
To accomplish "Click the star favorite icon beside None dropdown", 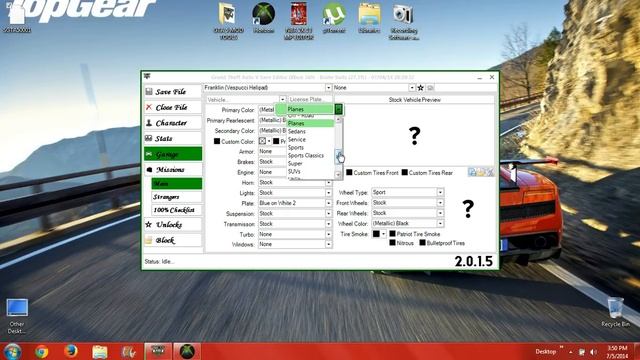I will [x=420, y=88].
